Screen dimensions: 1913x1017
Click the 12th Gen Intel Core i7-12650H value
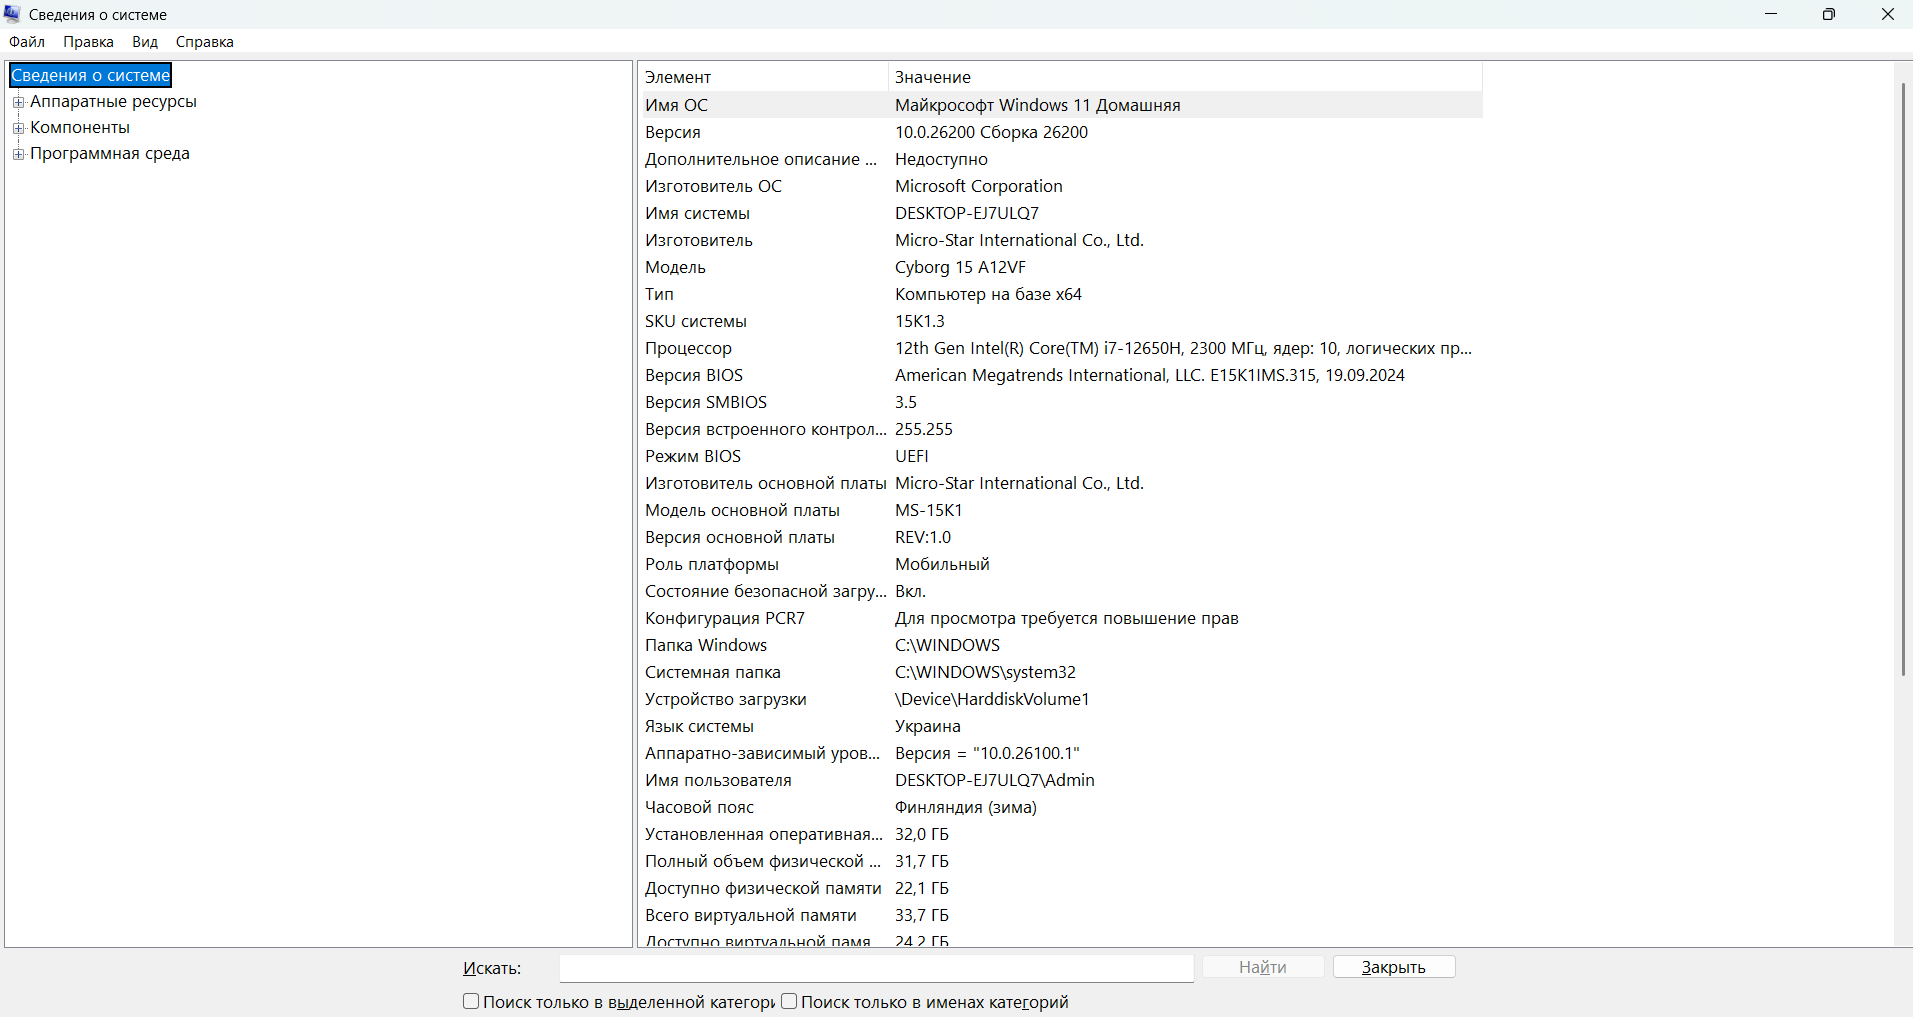(x=1183, y=348)
